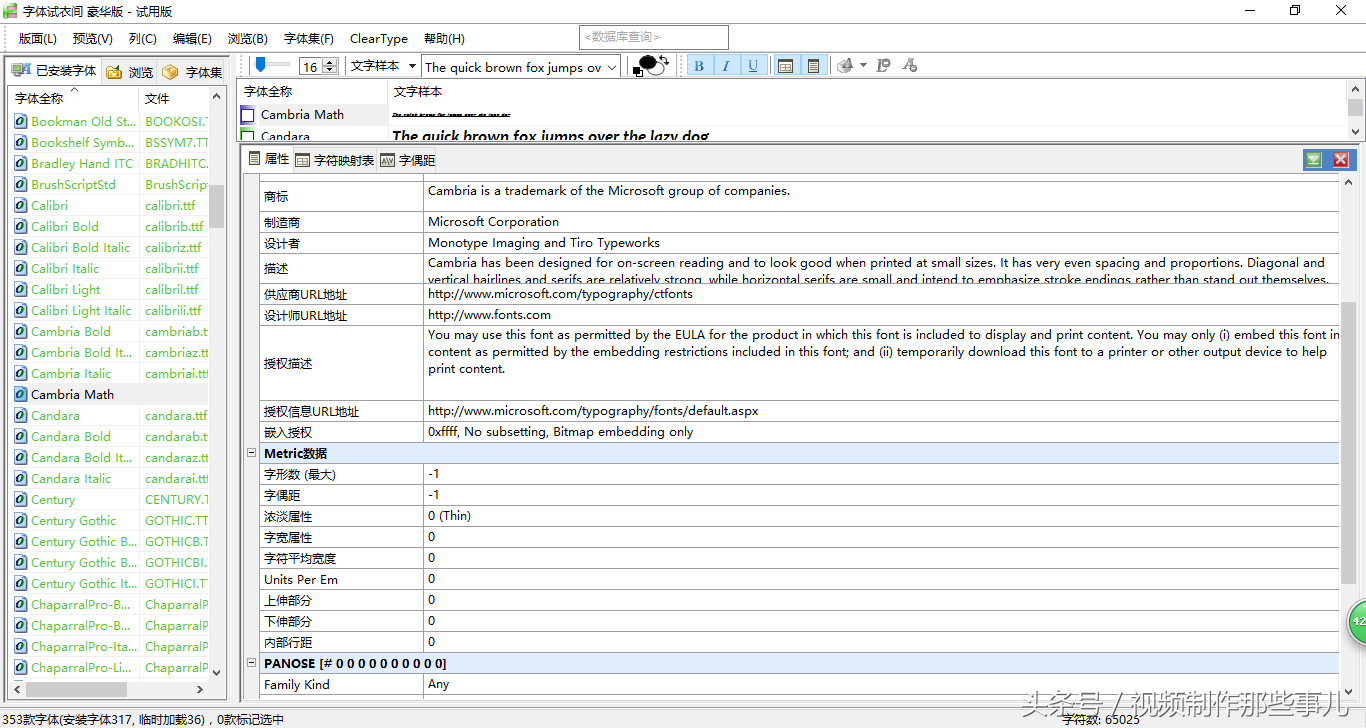Open the arrow next to the 3D letter icon
The height and width of the screenshot is (728, 1366).
tap(863, 66)
